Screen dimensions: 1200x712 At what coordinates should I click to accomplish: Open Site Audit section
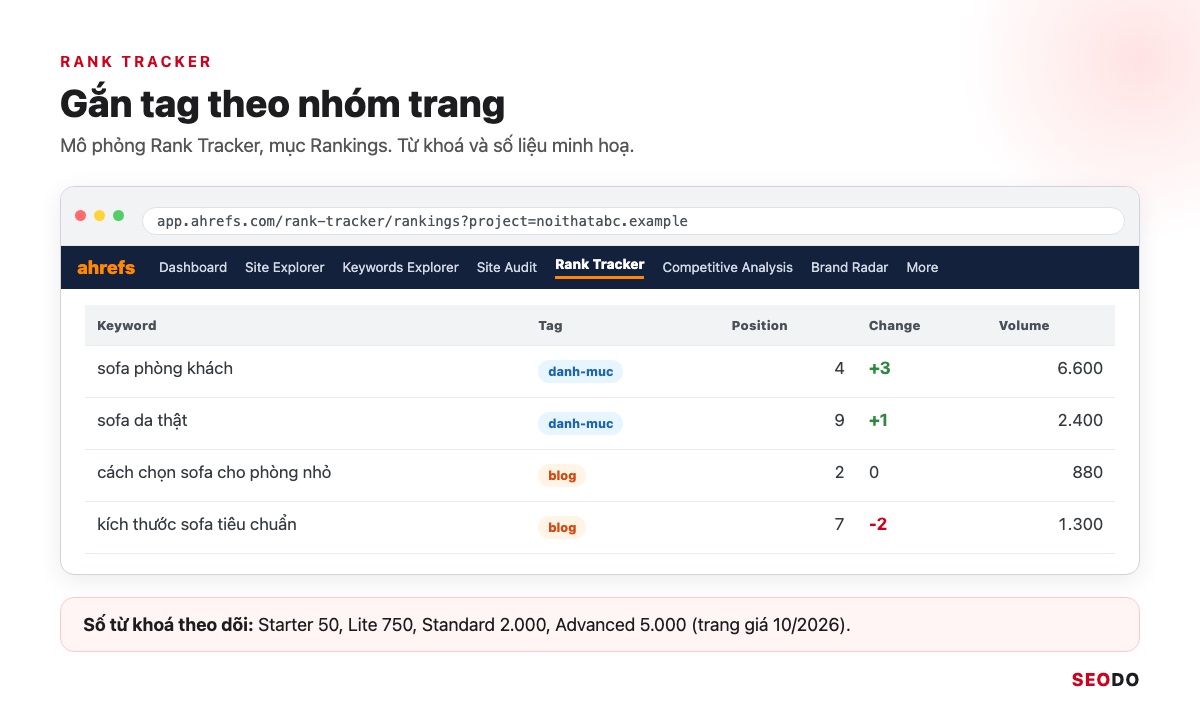pyautogui.click(x=507, y=267)
